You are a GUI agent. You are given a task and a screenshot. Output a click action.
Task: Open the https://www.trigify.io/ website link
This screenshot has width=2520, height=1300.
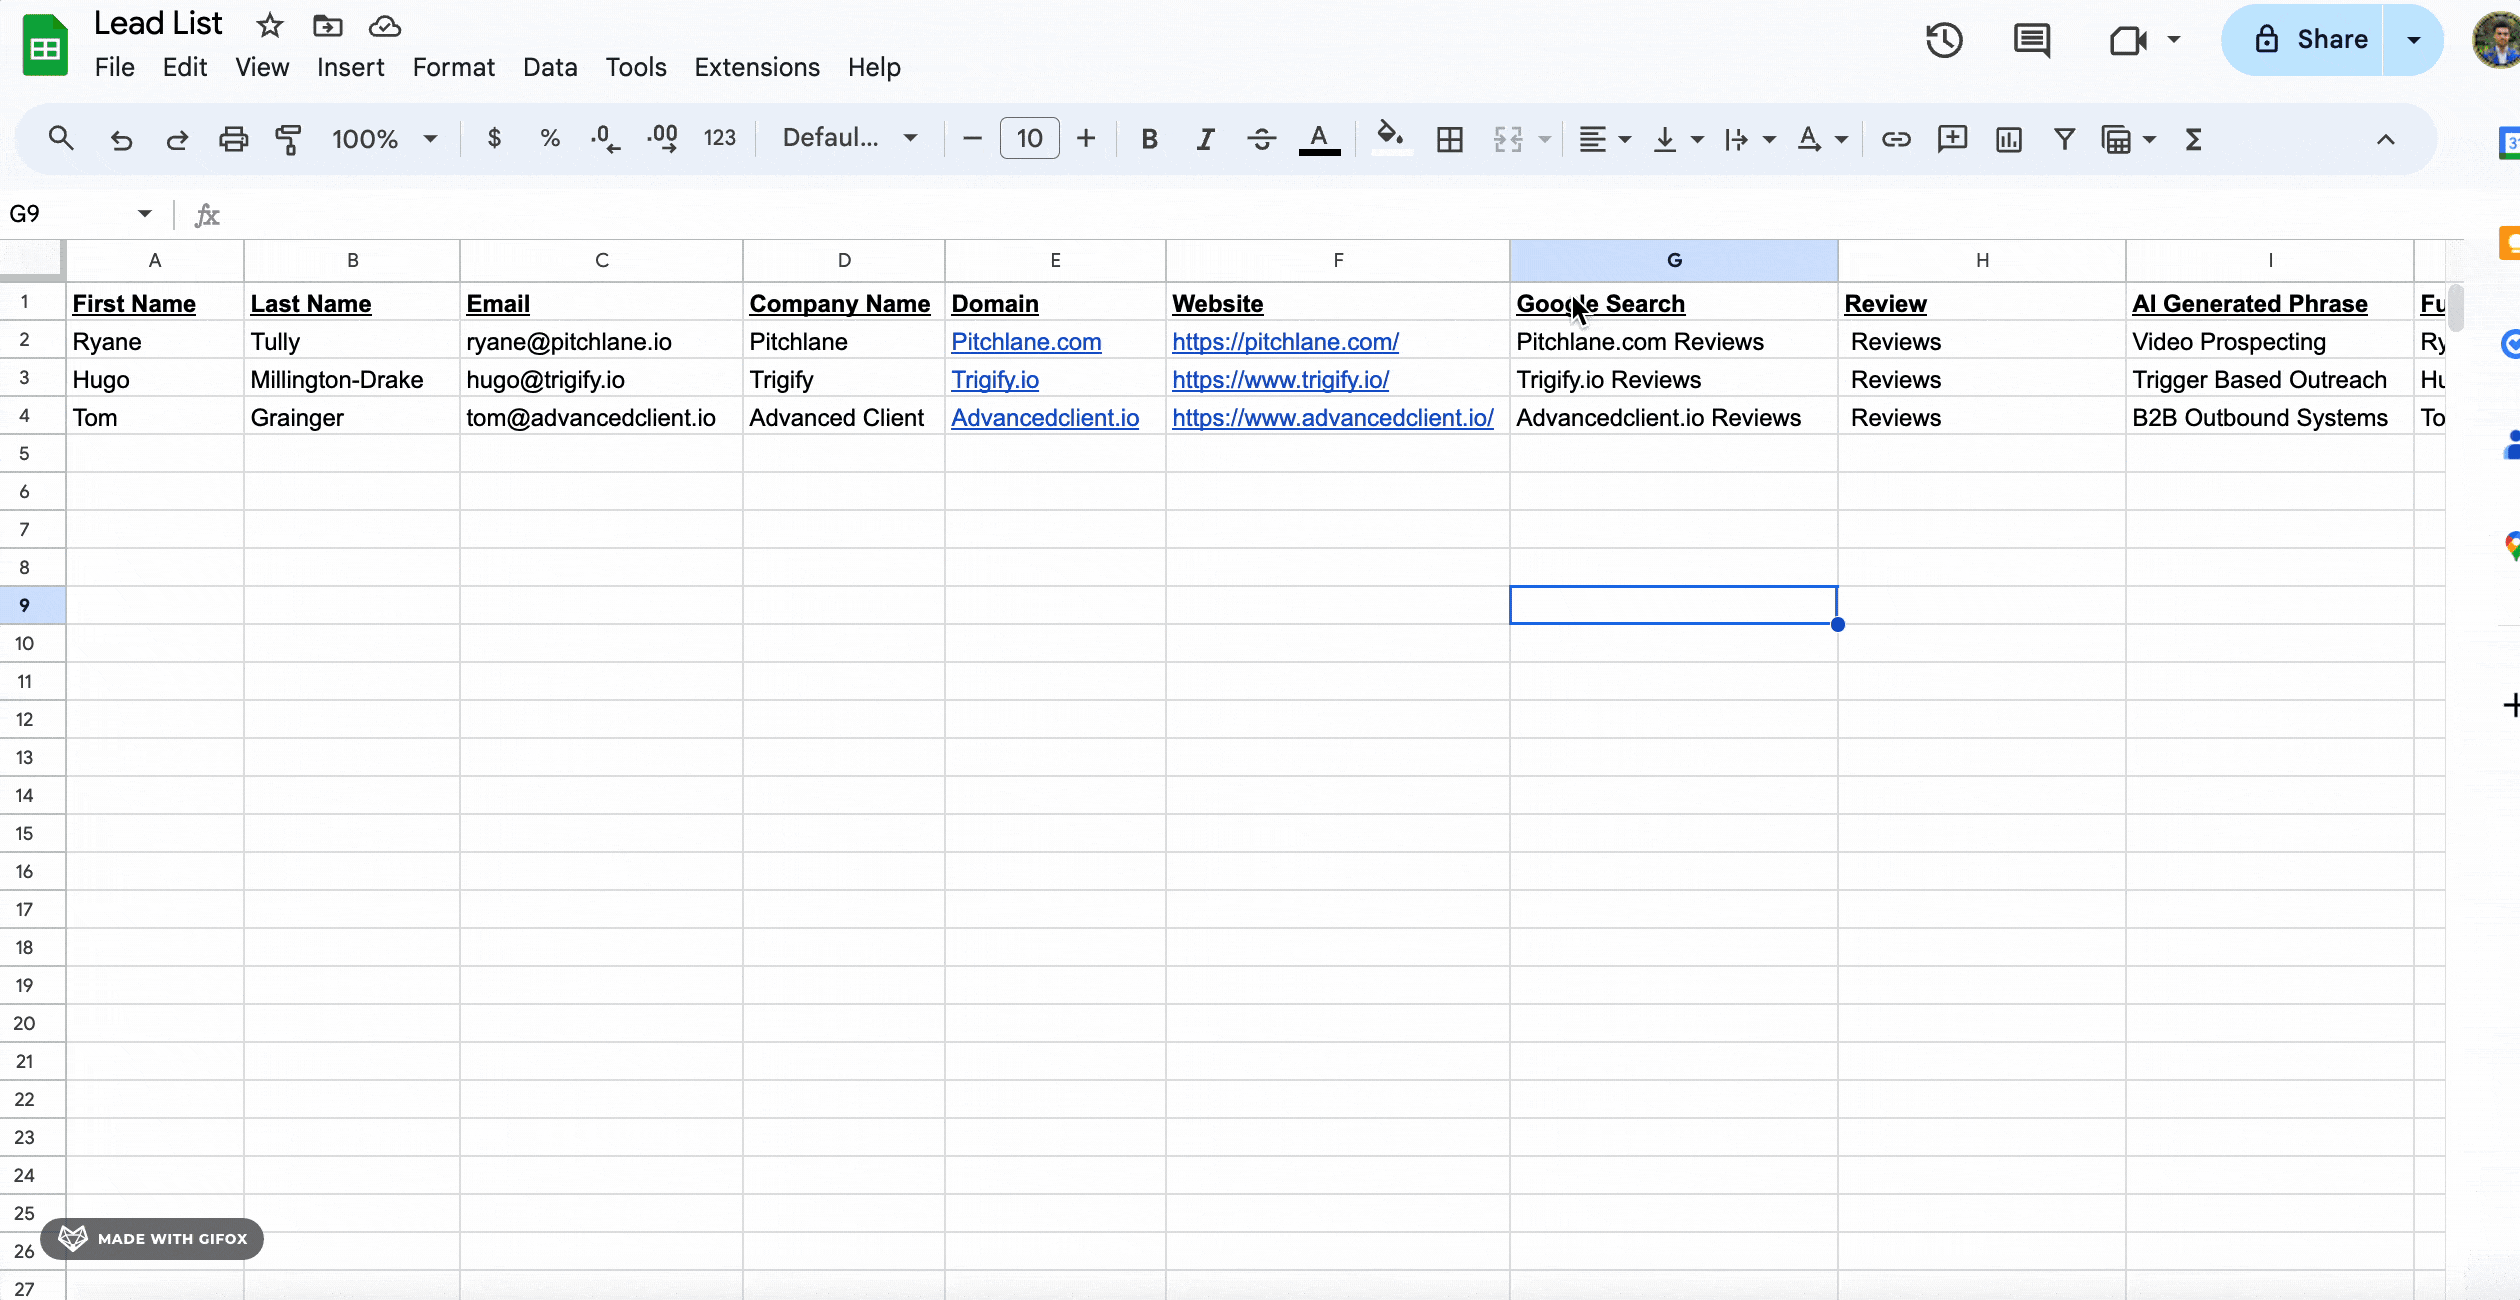[x=1280, y=380]
